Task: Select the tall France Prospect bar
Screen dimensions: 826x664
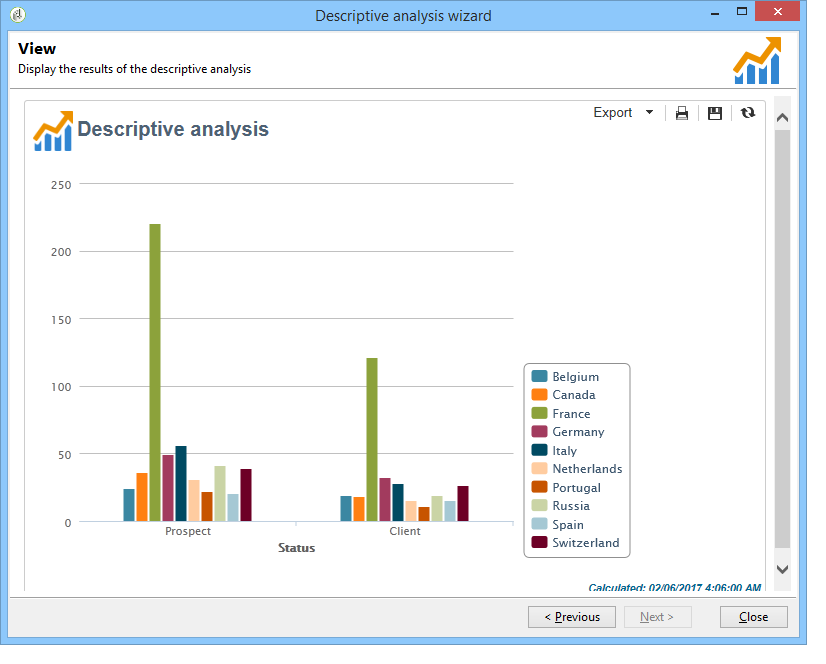Action: (x=155, y=373)
